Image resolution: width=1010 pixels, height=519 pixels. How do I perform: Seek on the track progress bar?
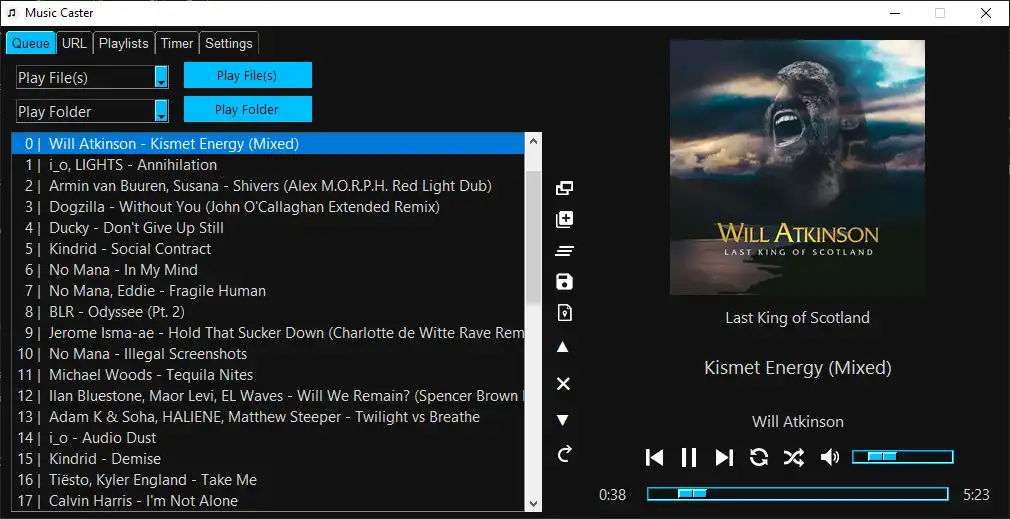click(797, 494)
